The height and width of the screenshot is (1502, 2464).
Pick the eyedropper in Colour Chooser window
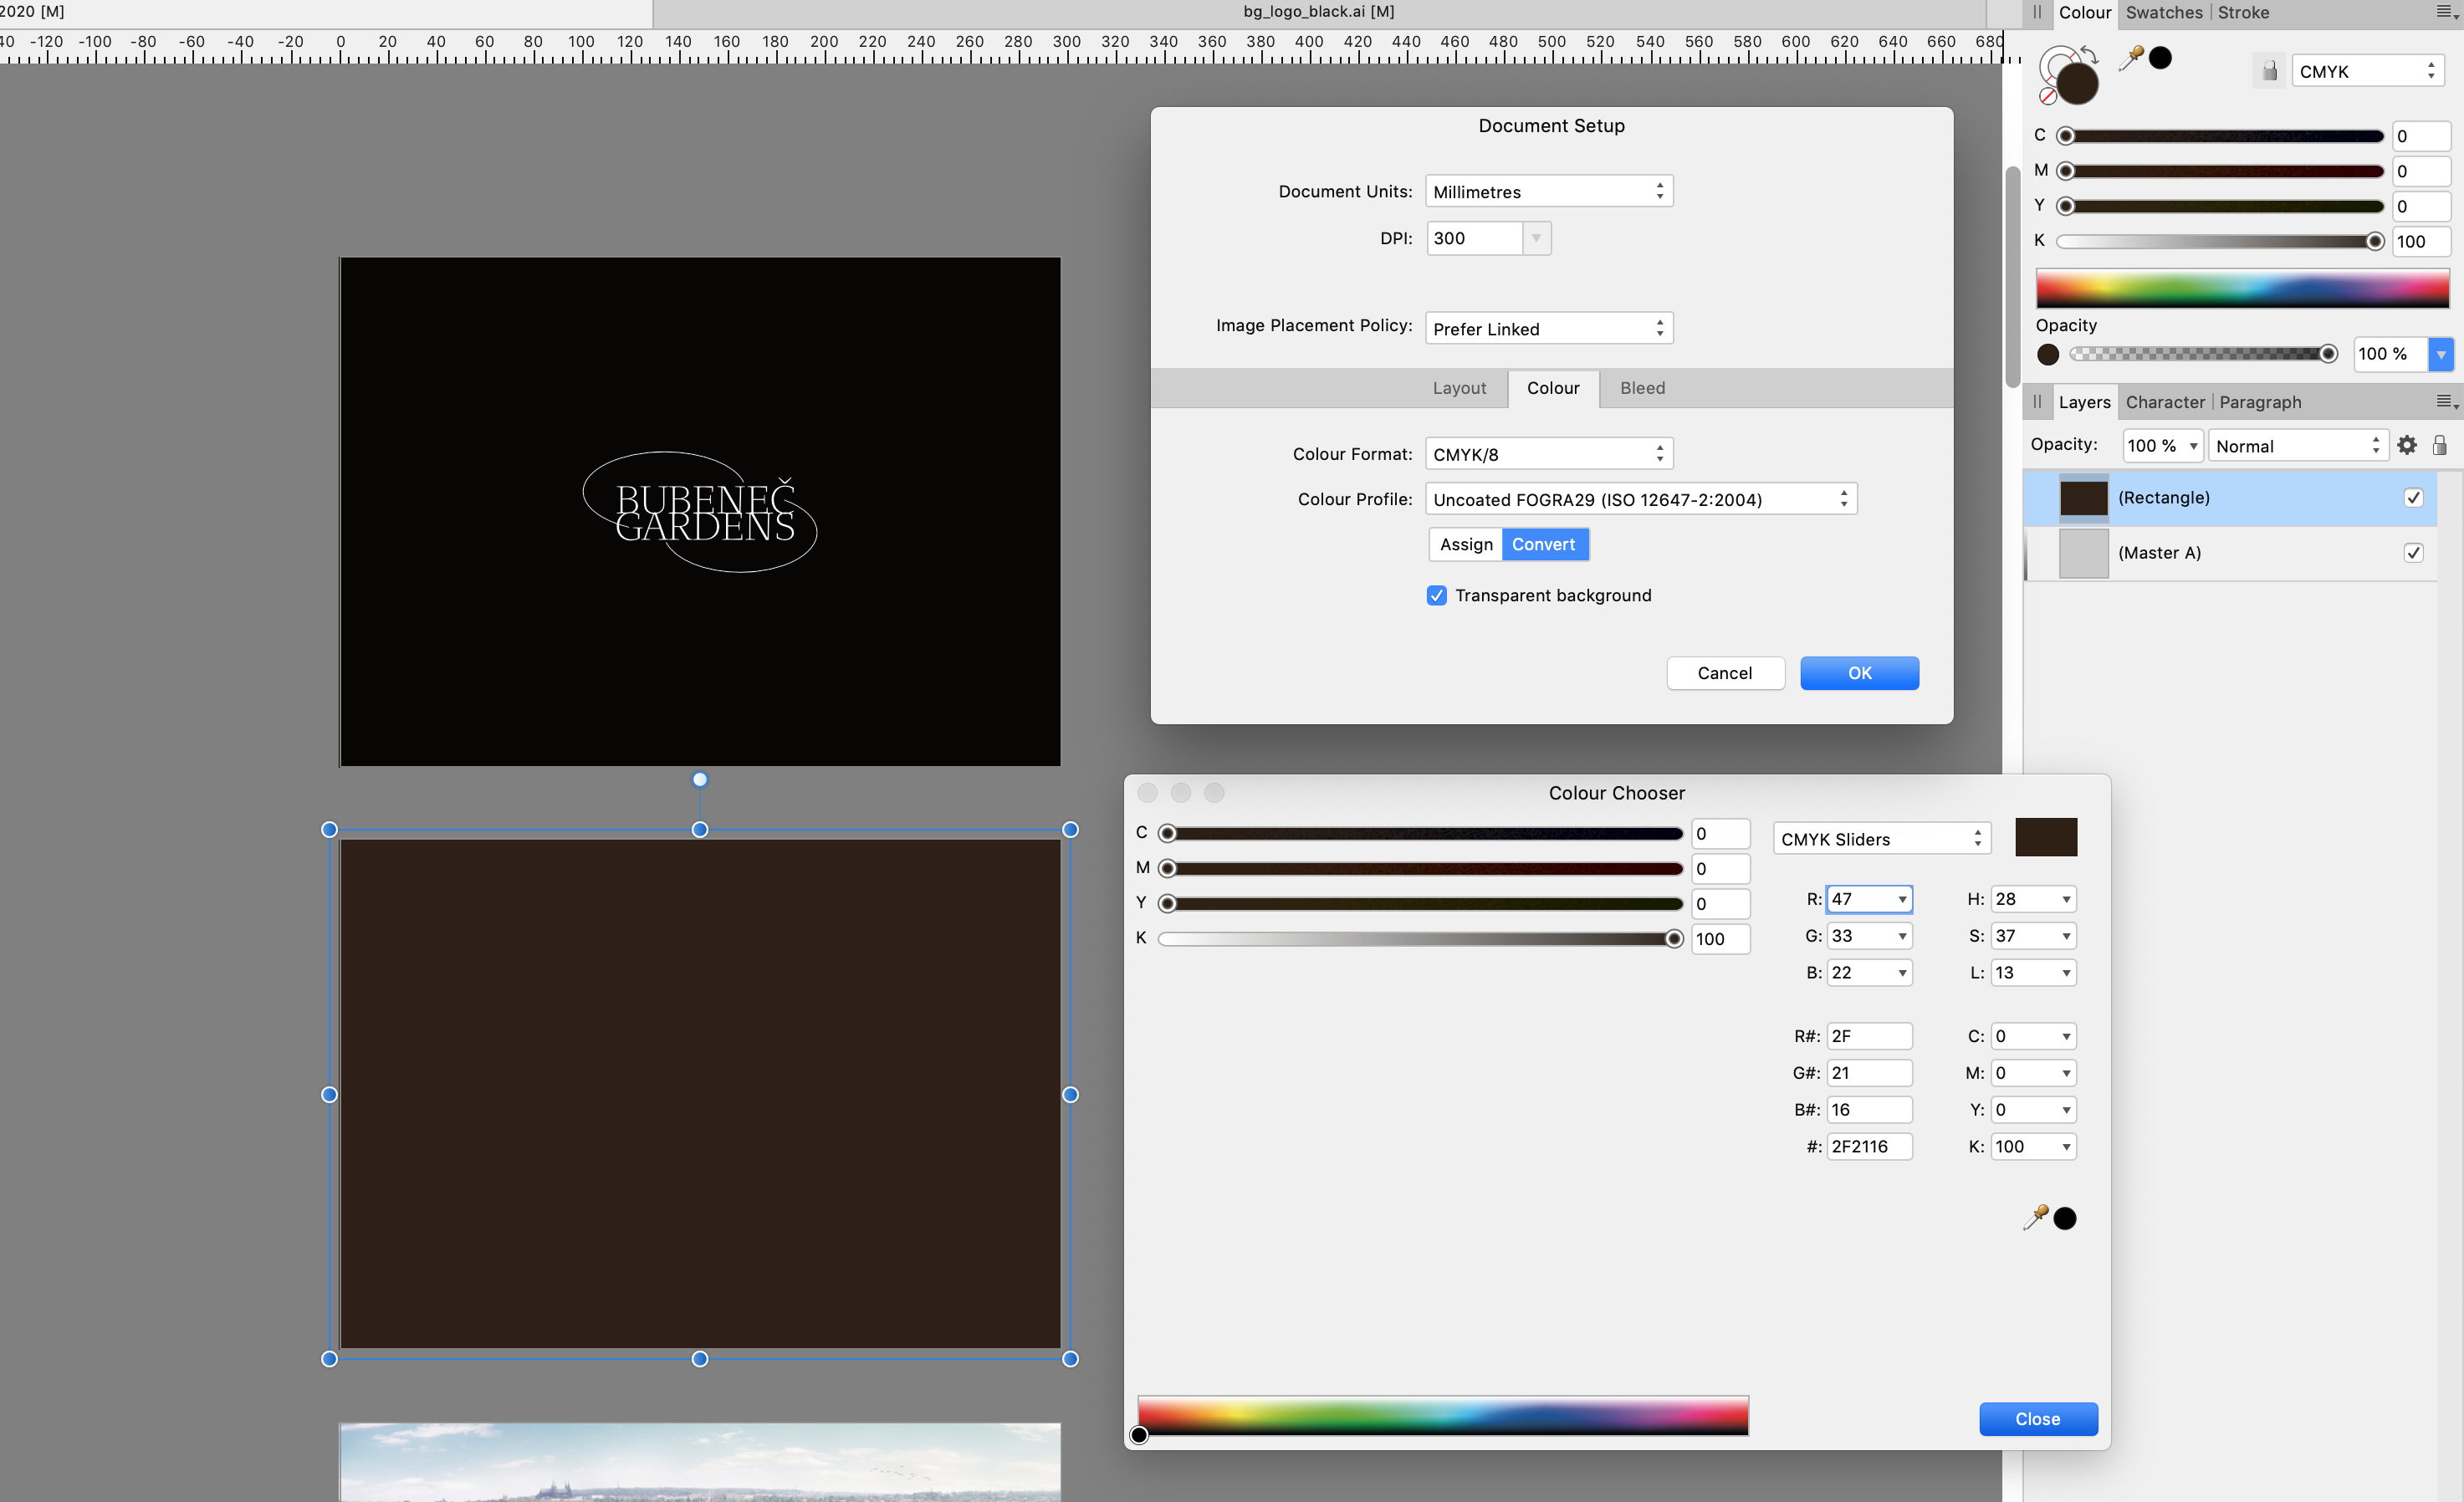coord(2035,1218)
